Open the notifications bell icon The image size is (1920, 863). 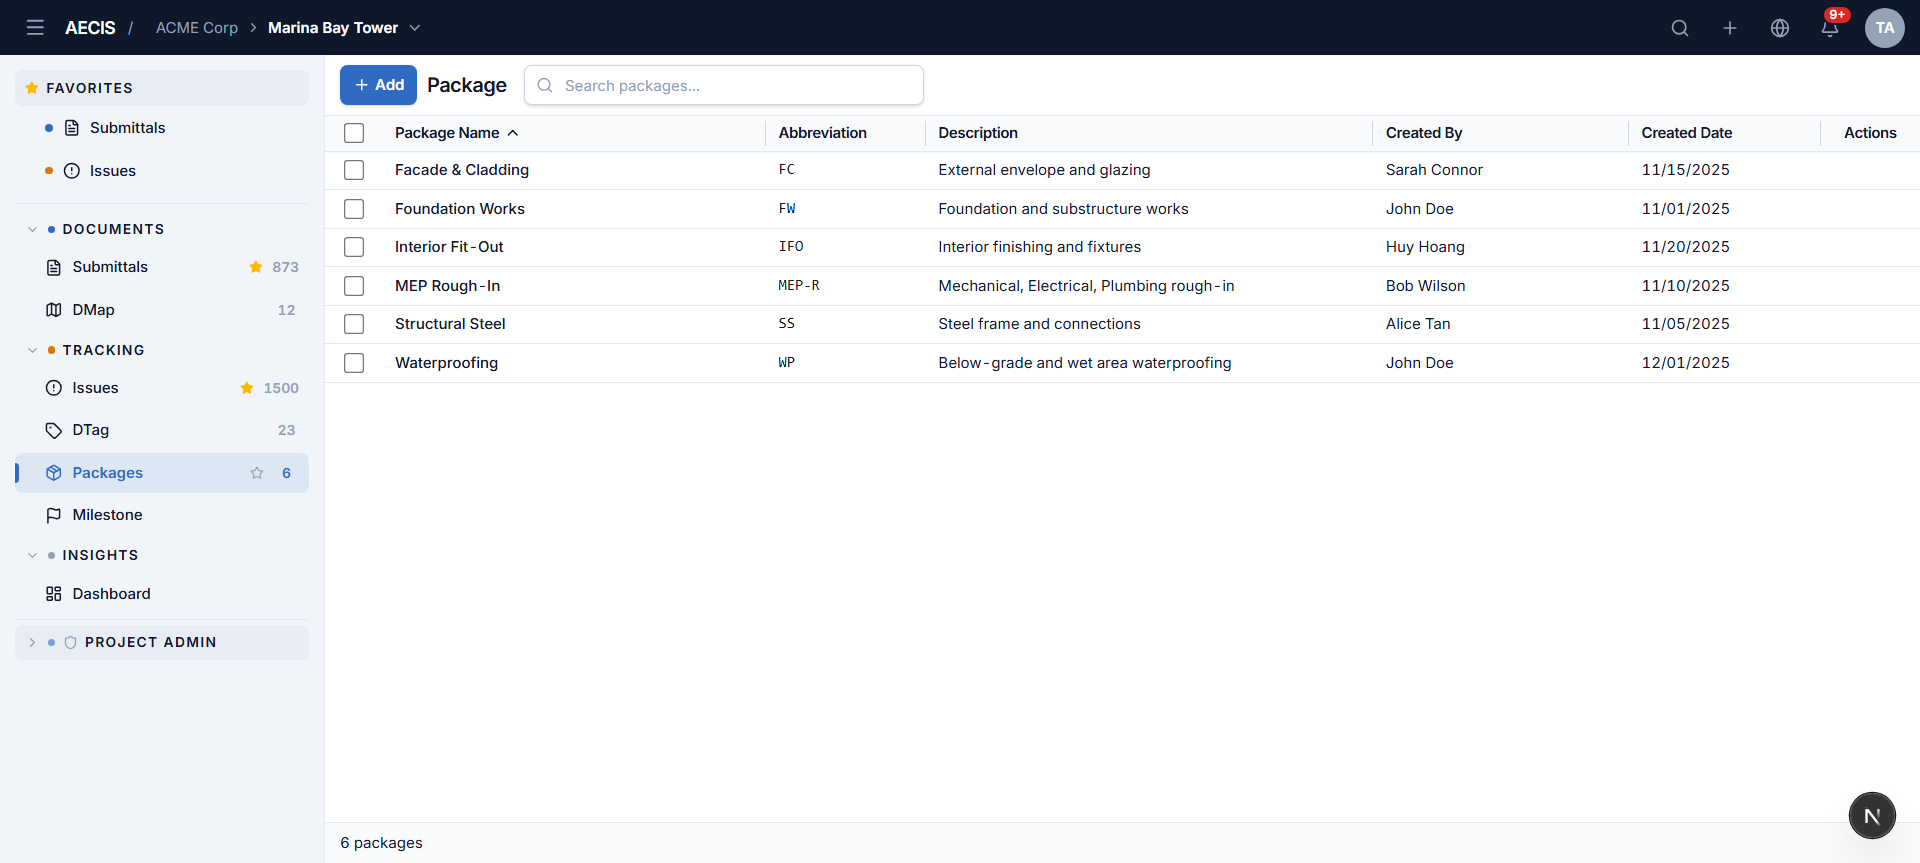pos(1830,28)
